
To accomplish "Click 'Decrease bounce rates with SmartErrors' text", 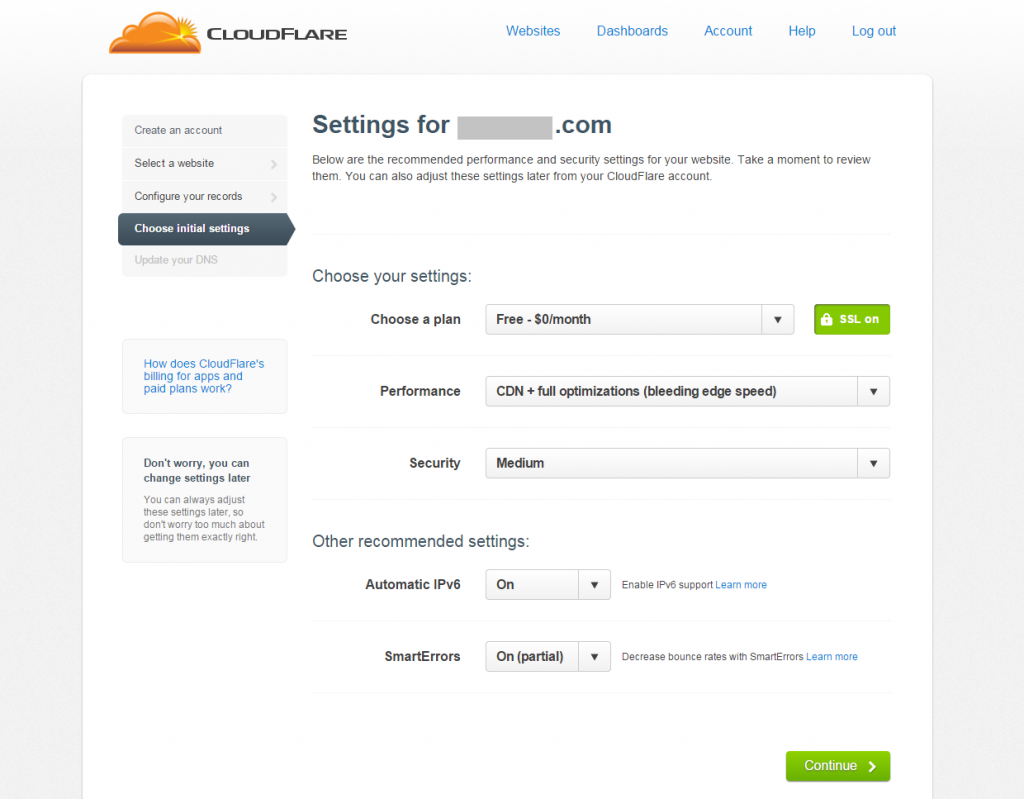I will pyautogui.click(x=712, y=657).
